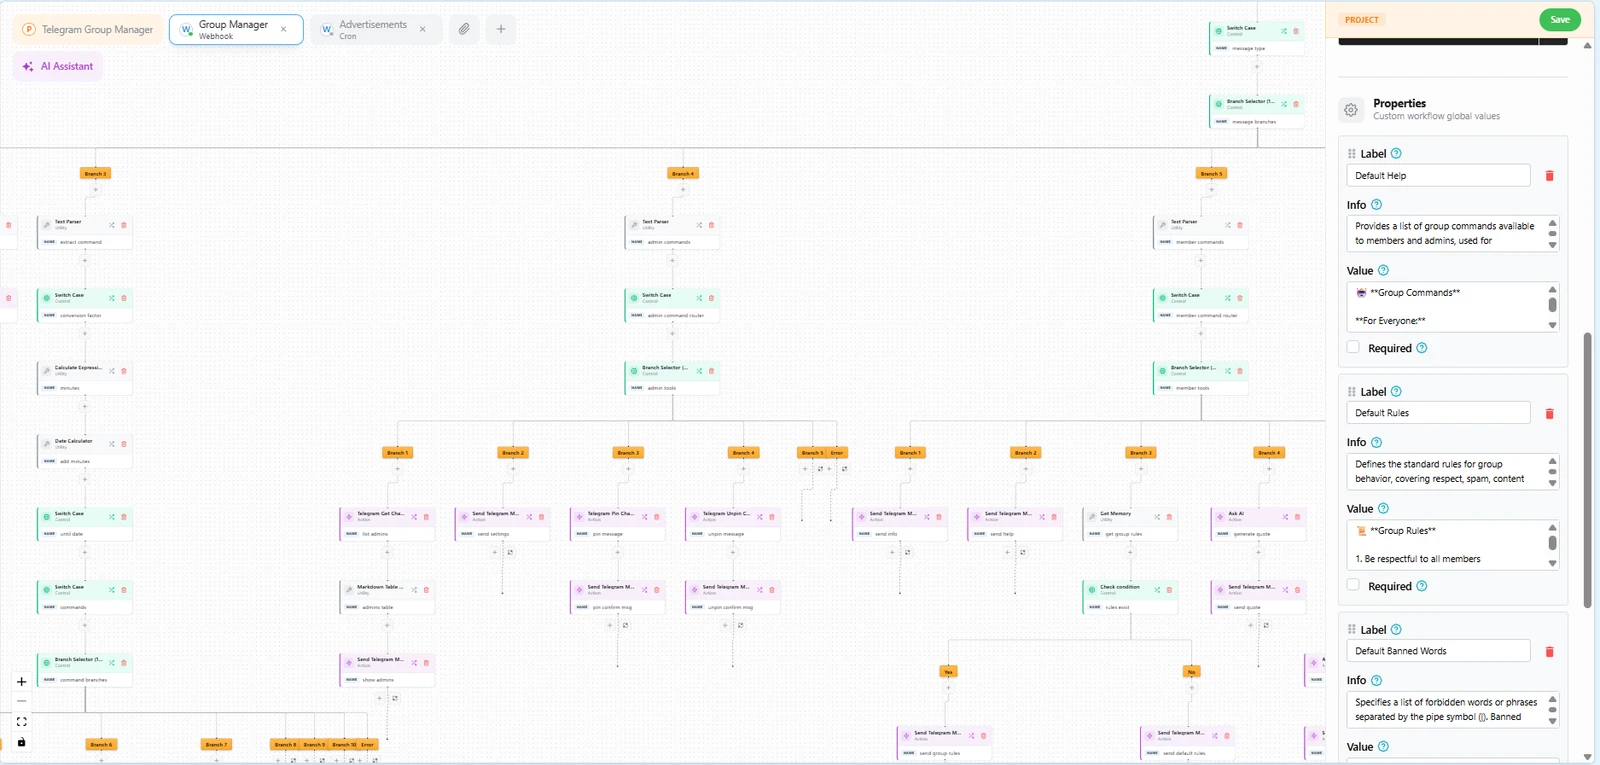Delete the 'admin commands' Text Parser node
This screenshot has height=765, width=1600.
point(712,225)
